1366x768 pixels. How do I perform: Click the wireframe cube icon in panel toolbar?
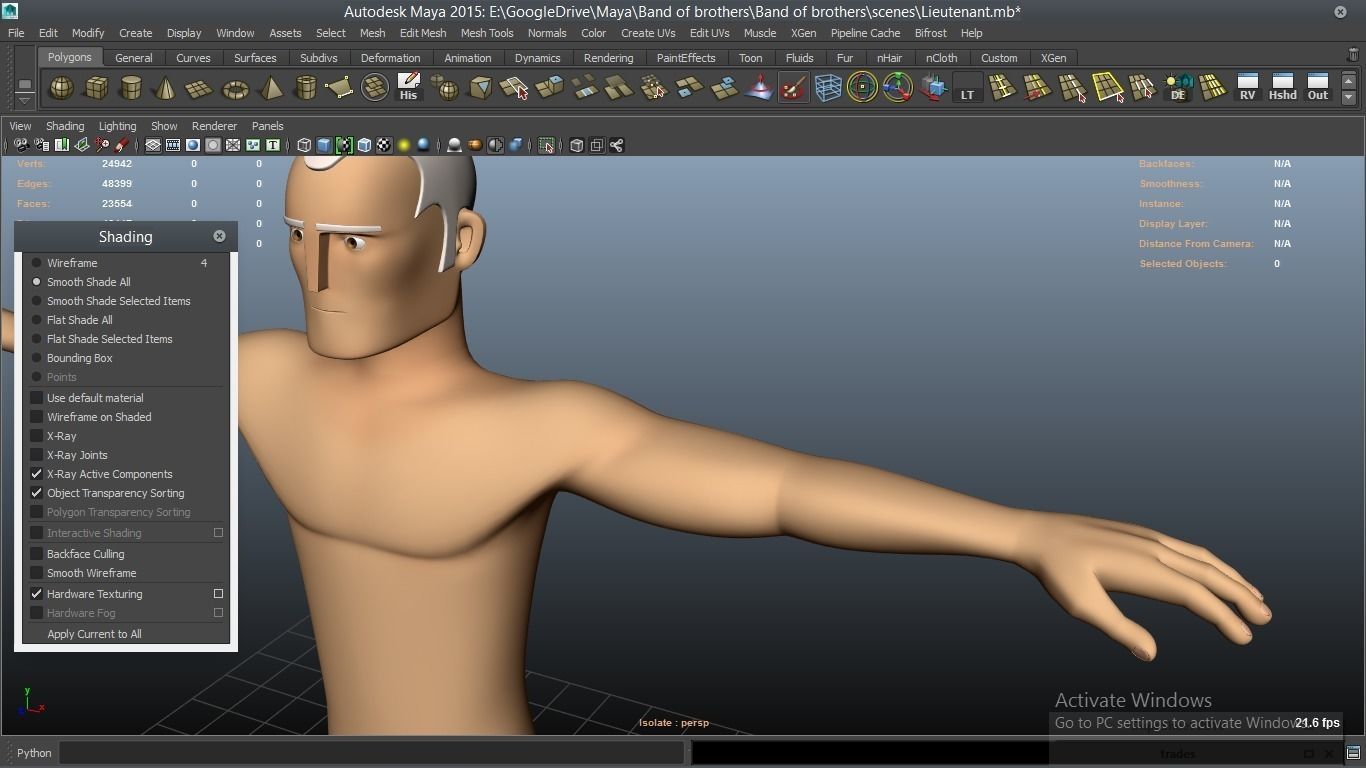coord(304,145)
